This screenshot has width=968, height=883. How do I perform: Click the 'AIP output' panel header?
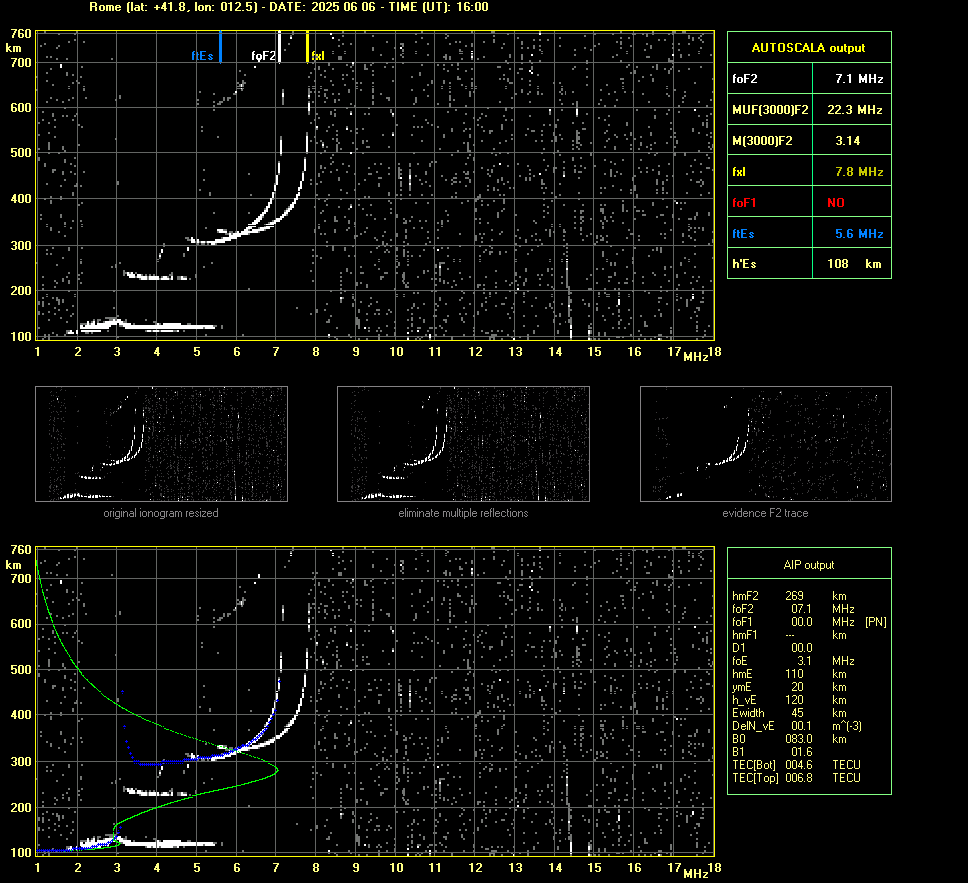click(x=809, y=565)
